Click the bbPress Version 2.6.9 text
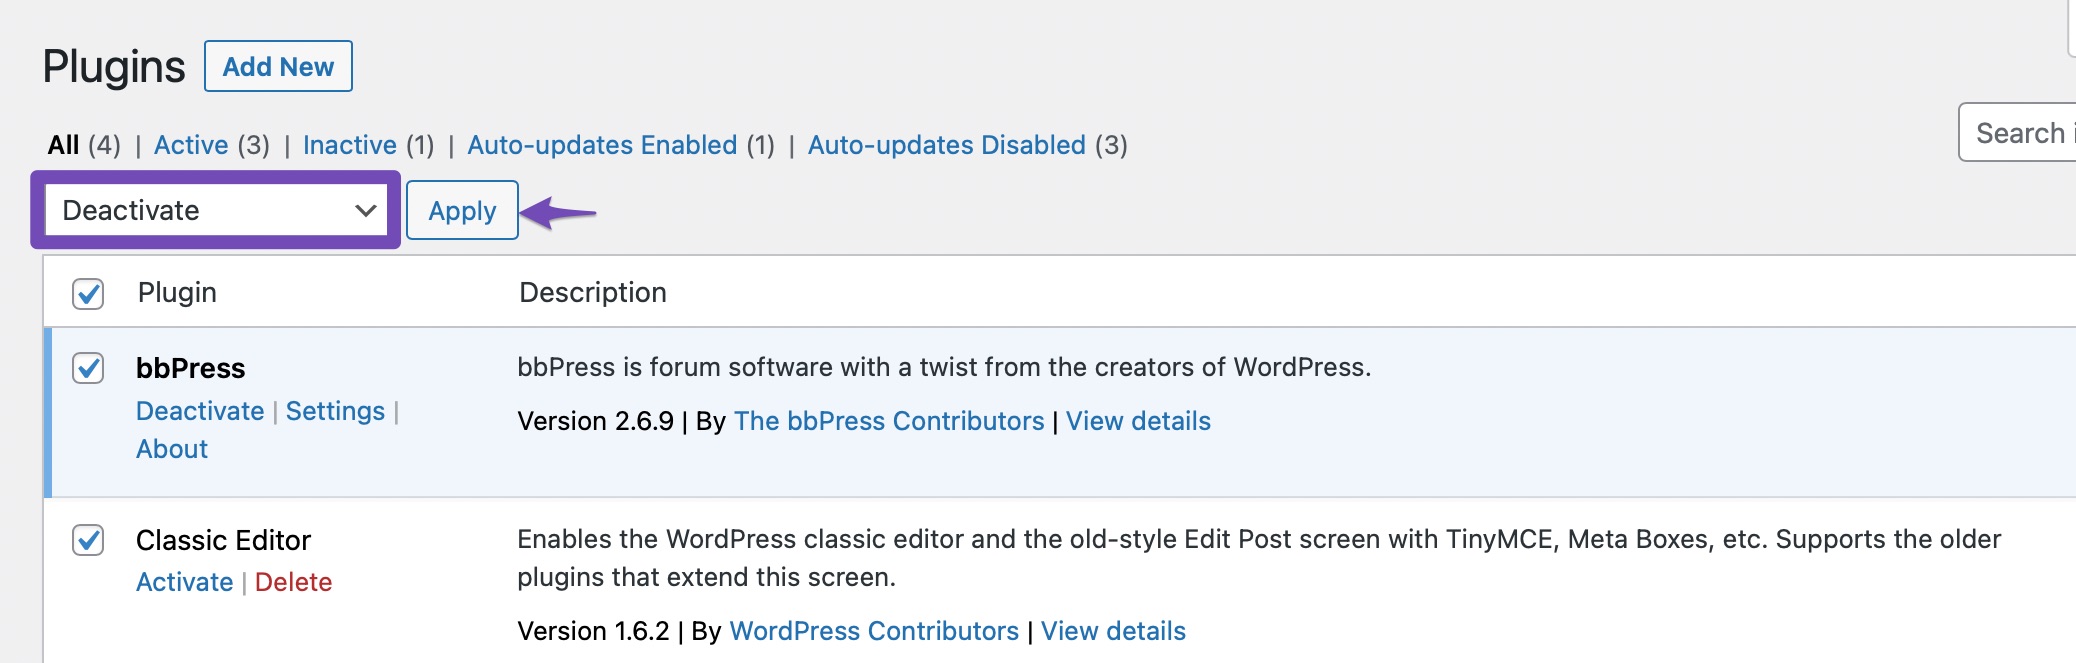This screenshot has width=2076, height=663. pyautogui.click(x=595, y=421)
